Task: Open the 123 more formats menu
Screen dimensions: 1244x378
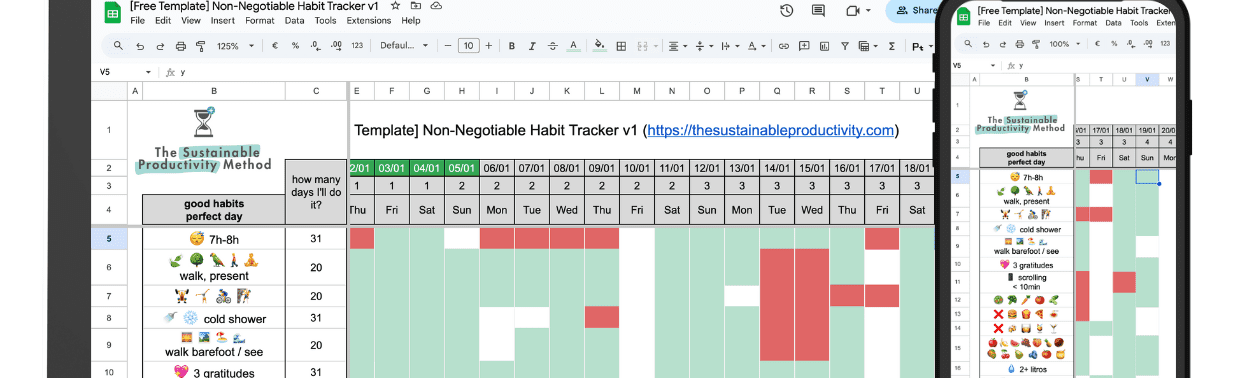Action: [x=357, y=46]
